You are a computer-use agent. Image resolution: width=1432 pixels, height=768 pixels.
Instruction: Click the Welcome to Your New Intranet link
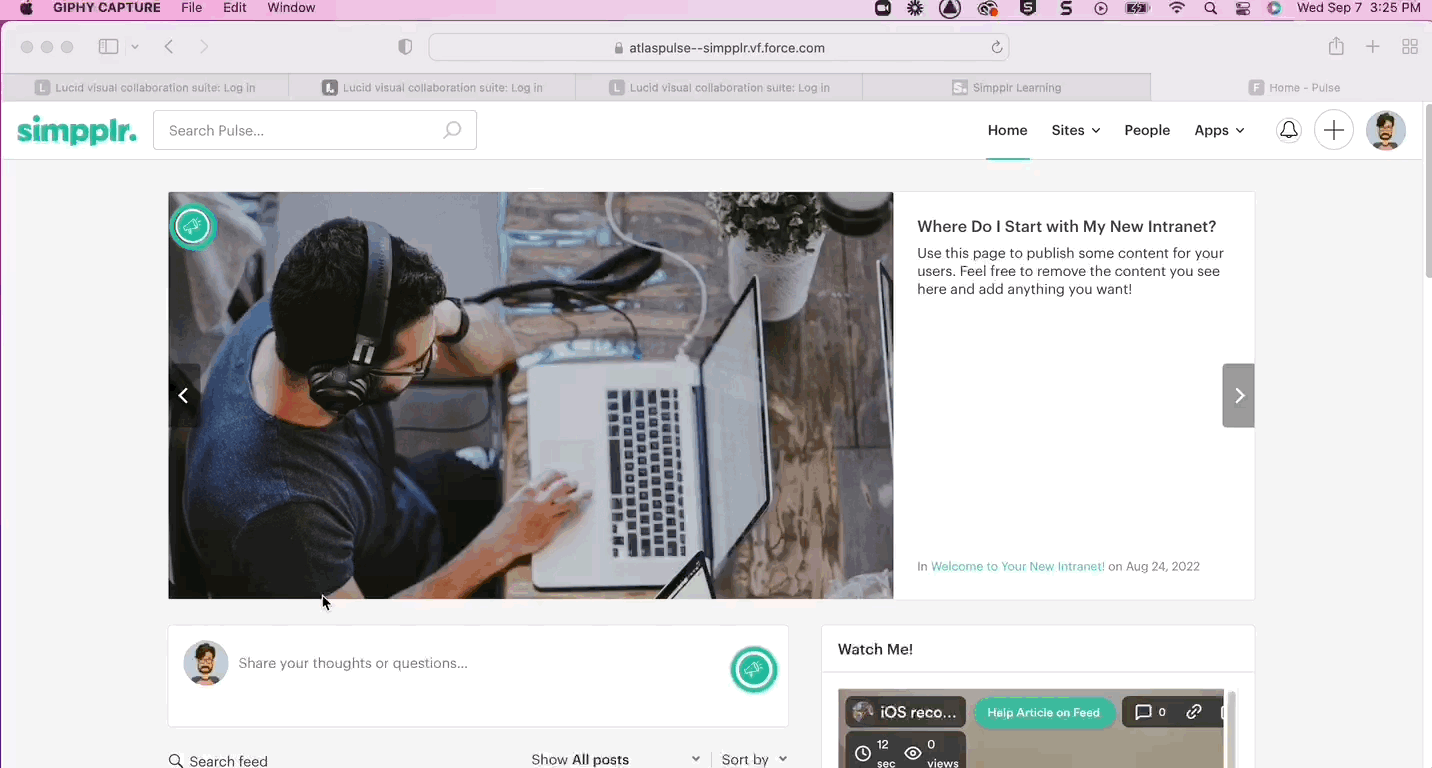[1017, 566]
